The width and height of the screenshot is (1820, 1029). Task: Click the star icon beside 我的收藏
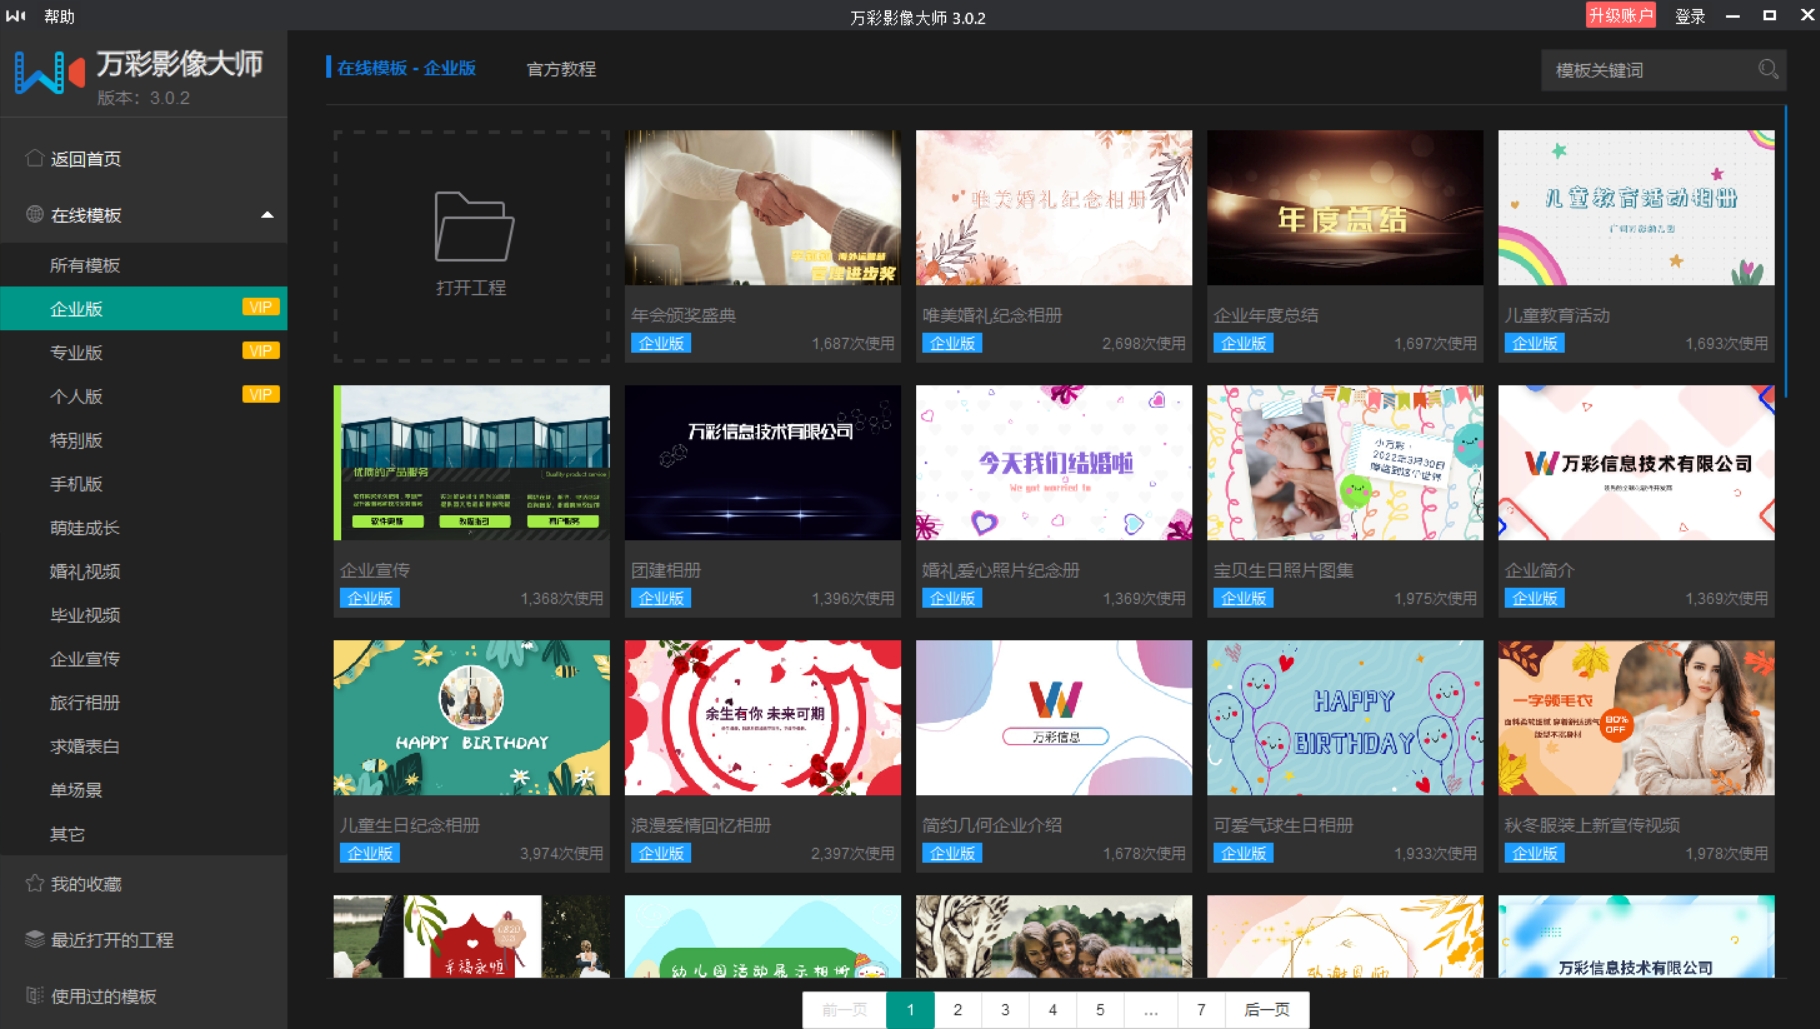pos(34,883)
